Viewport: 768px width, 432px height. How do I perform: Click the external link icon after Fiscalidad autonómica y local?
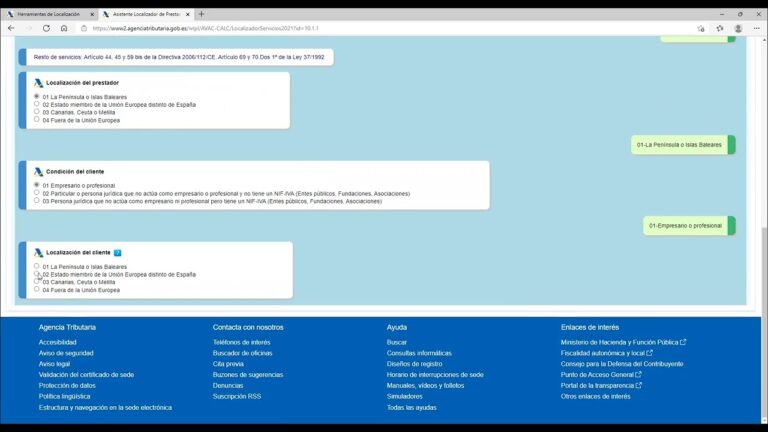point(649,353)
